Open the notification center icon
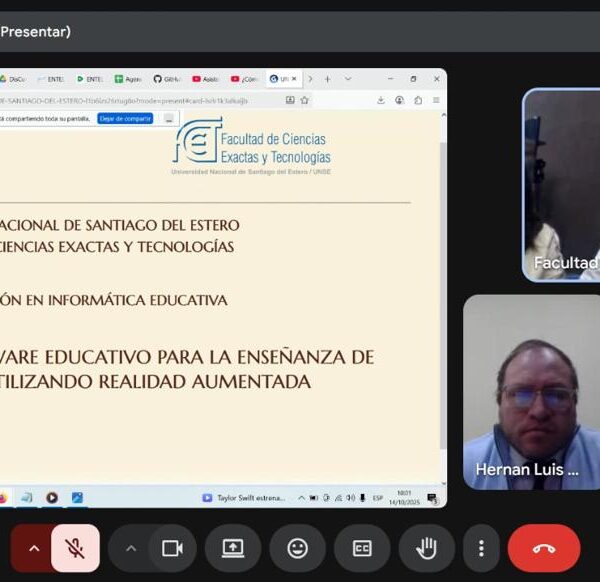Screen dimensions: 600x582 (x=432, y=498)
